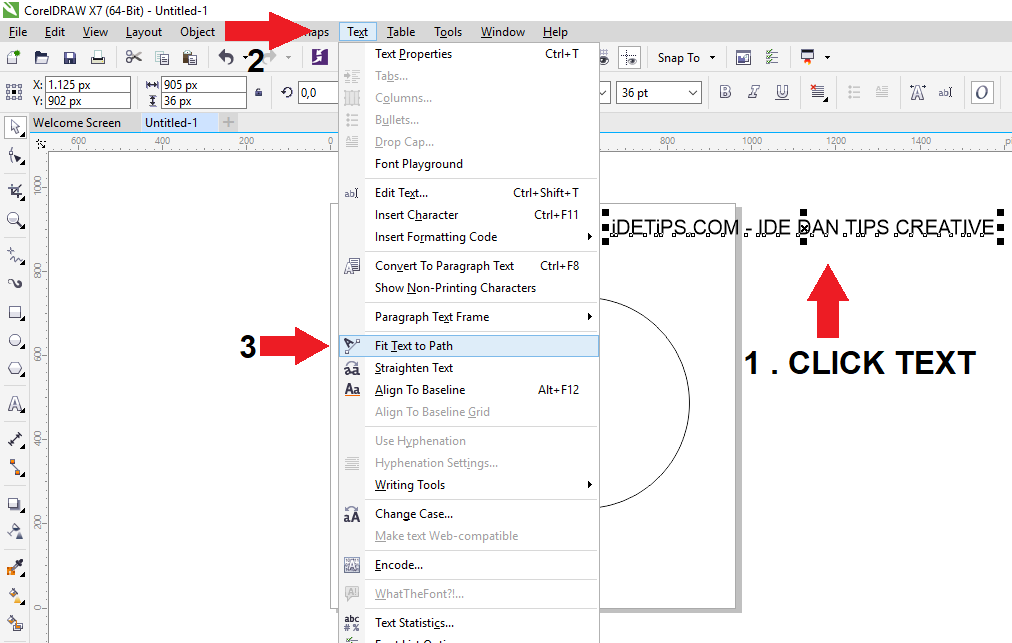
Task: Select the Rectangle tool
Action: coord(14,312)
